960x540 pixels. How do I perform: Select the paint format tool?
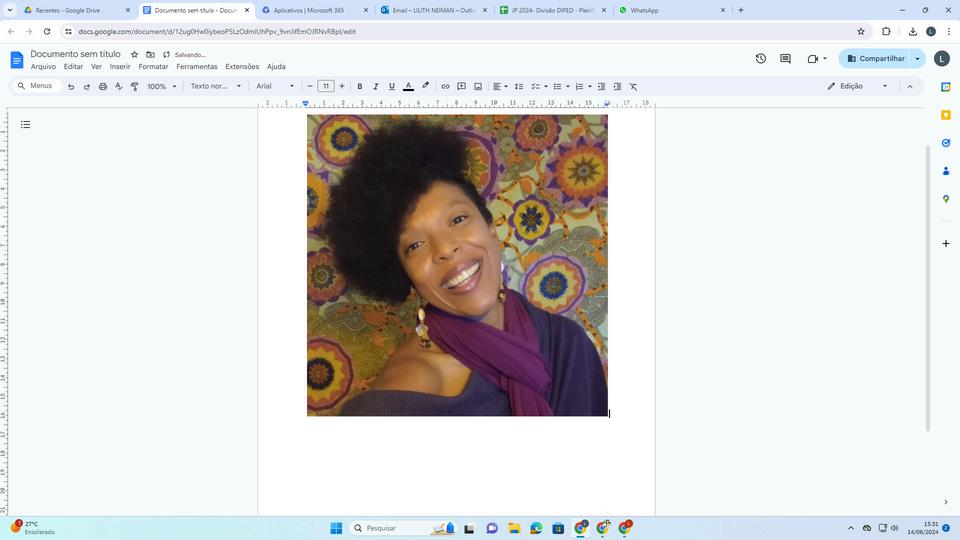[134, 86]
